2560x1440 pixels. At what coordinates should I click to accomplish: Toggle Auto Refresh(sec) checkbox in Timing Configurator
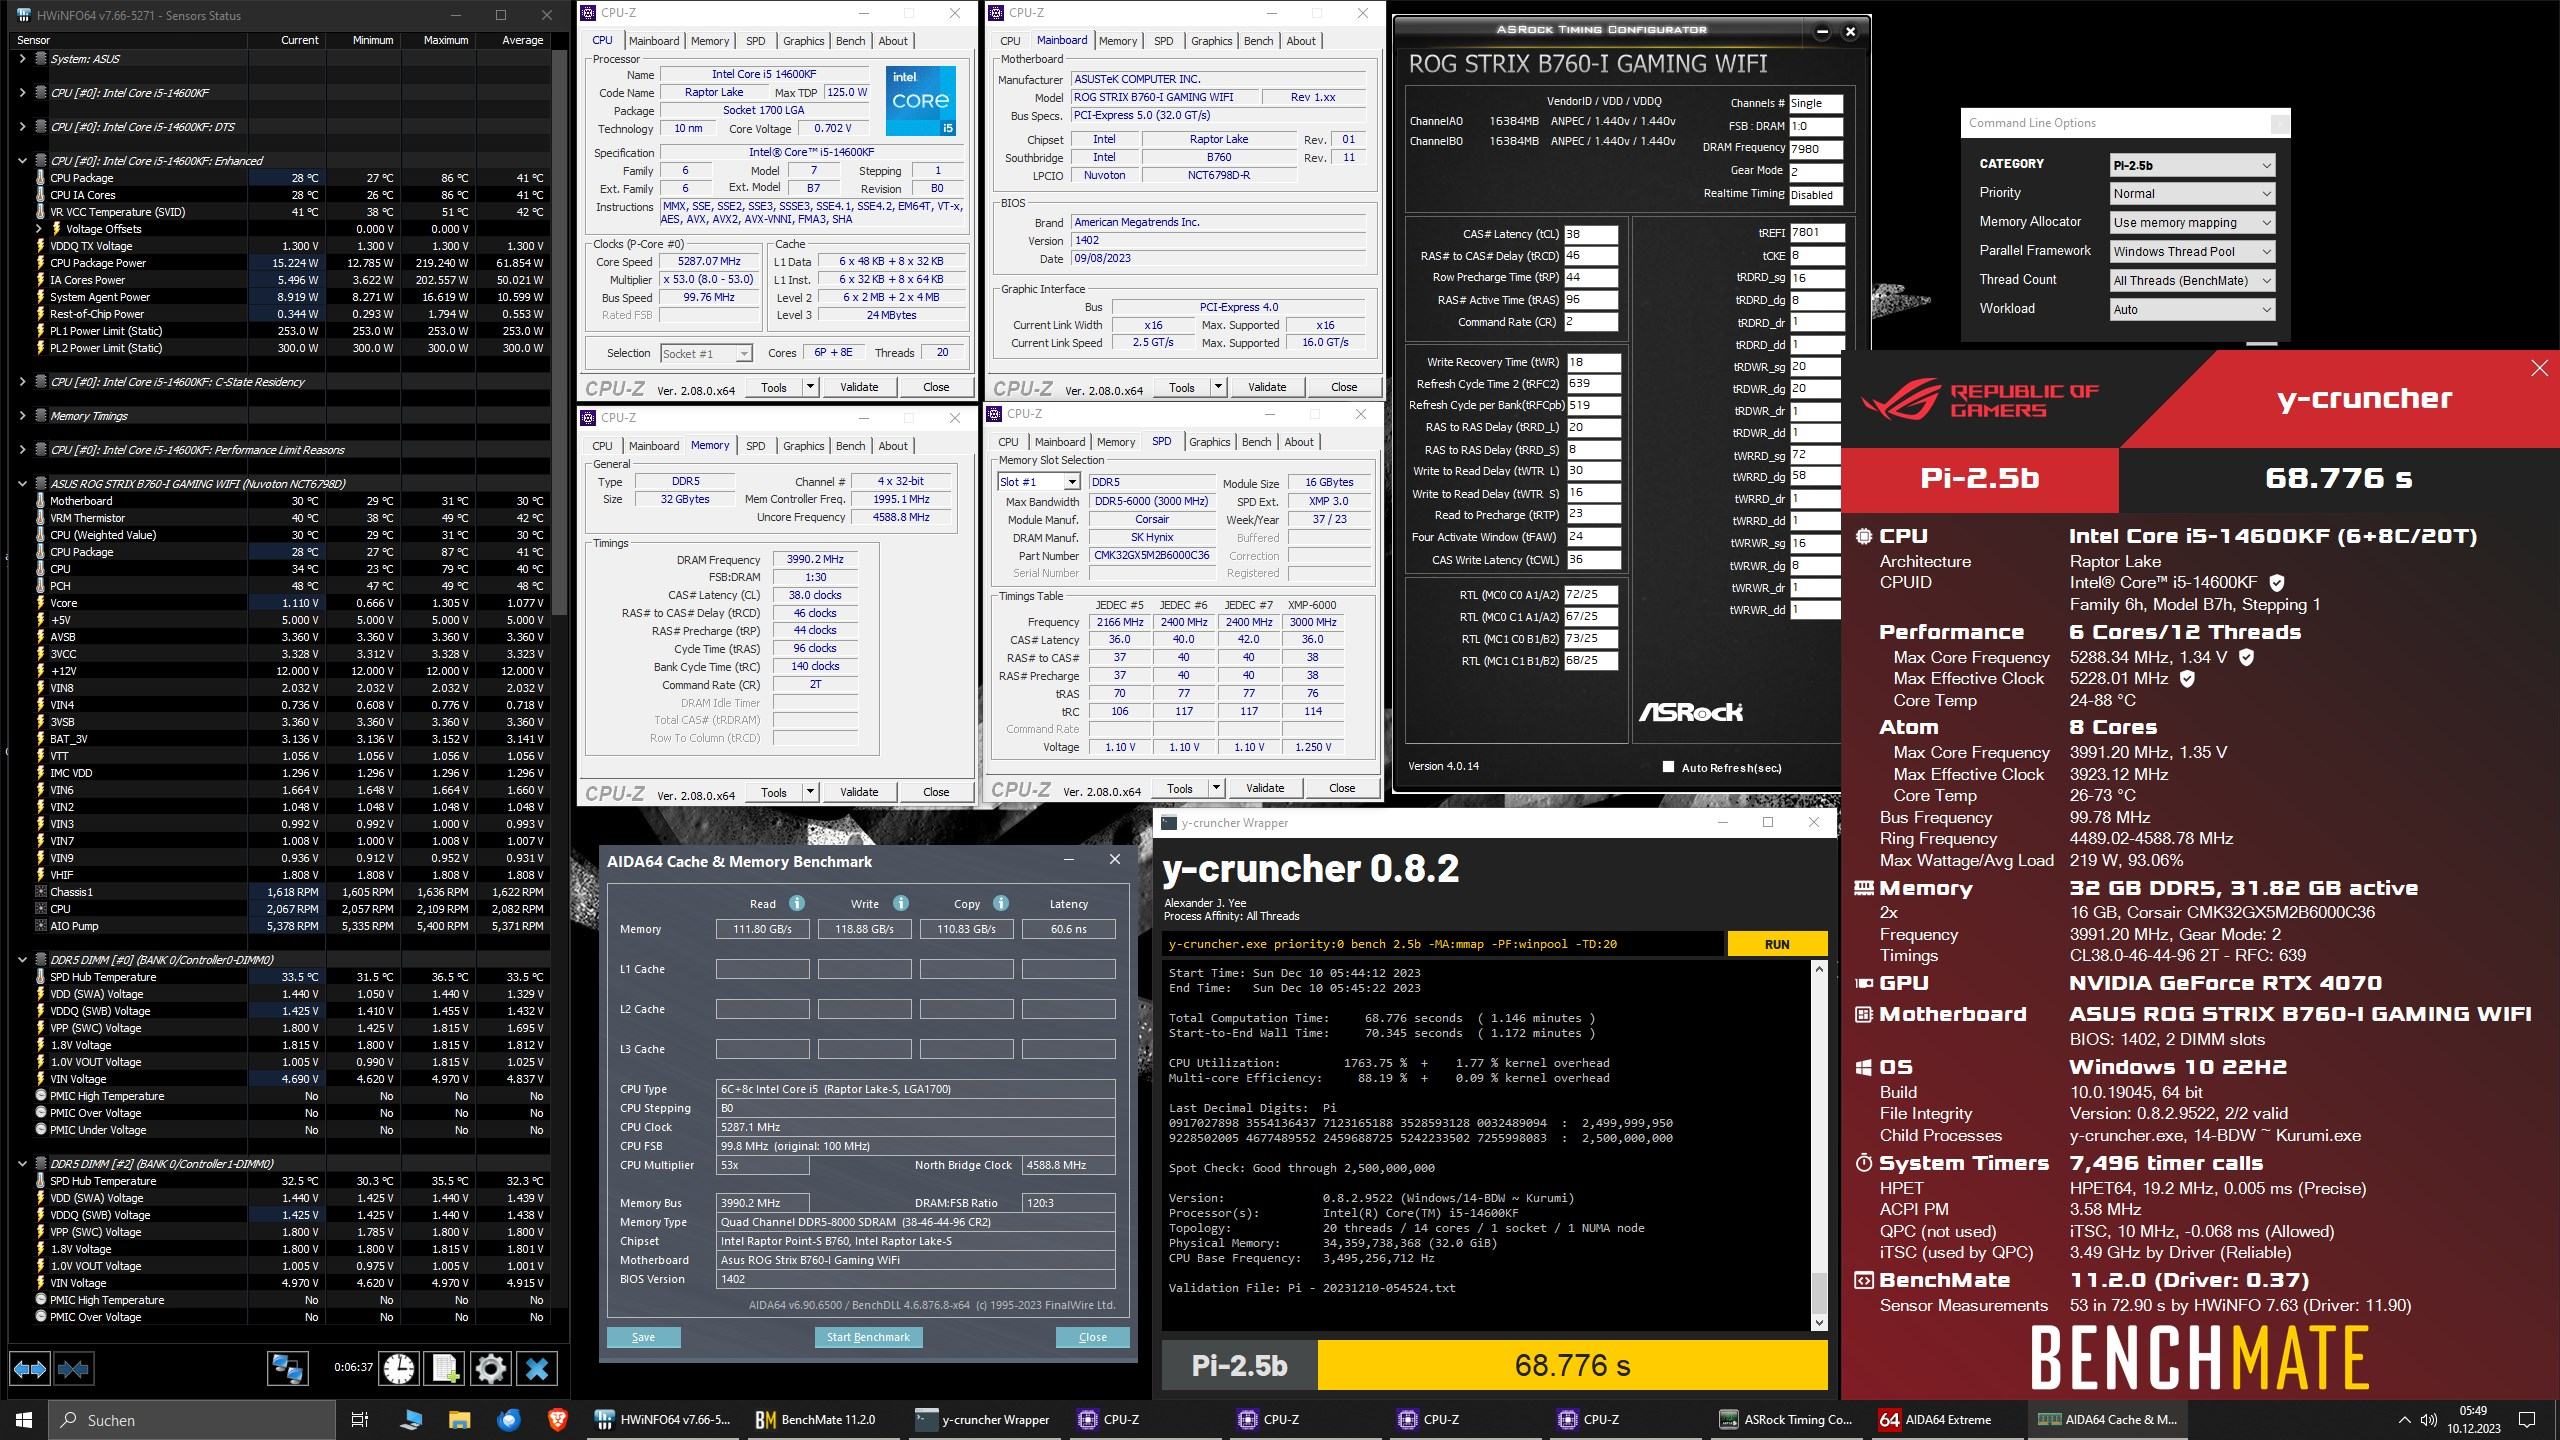[x=1668, y=767]
